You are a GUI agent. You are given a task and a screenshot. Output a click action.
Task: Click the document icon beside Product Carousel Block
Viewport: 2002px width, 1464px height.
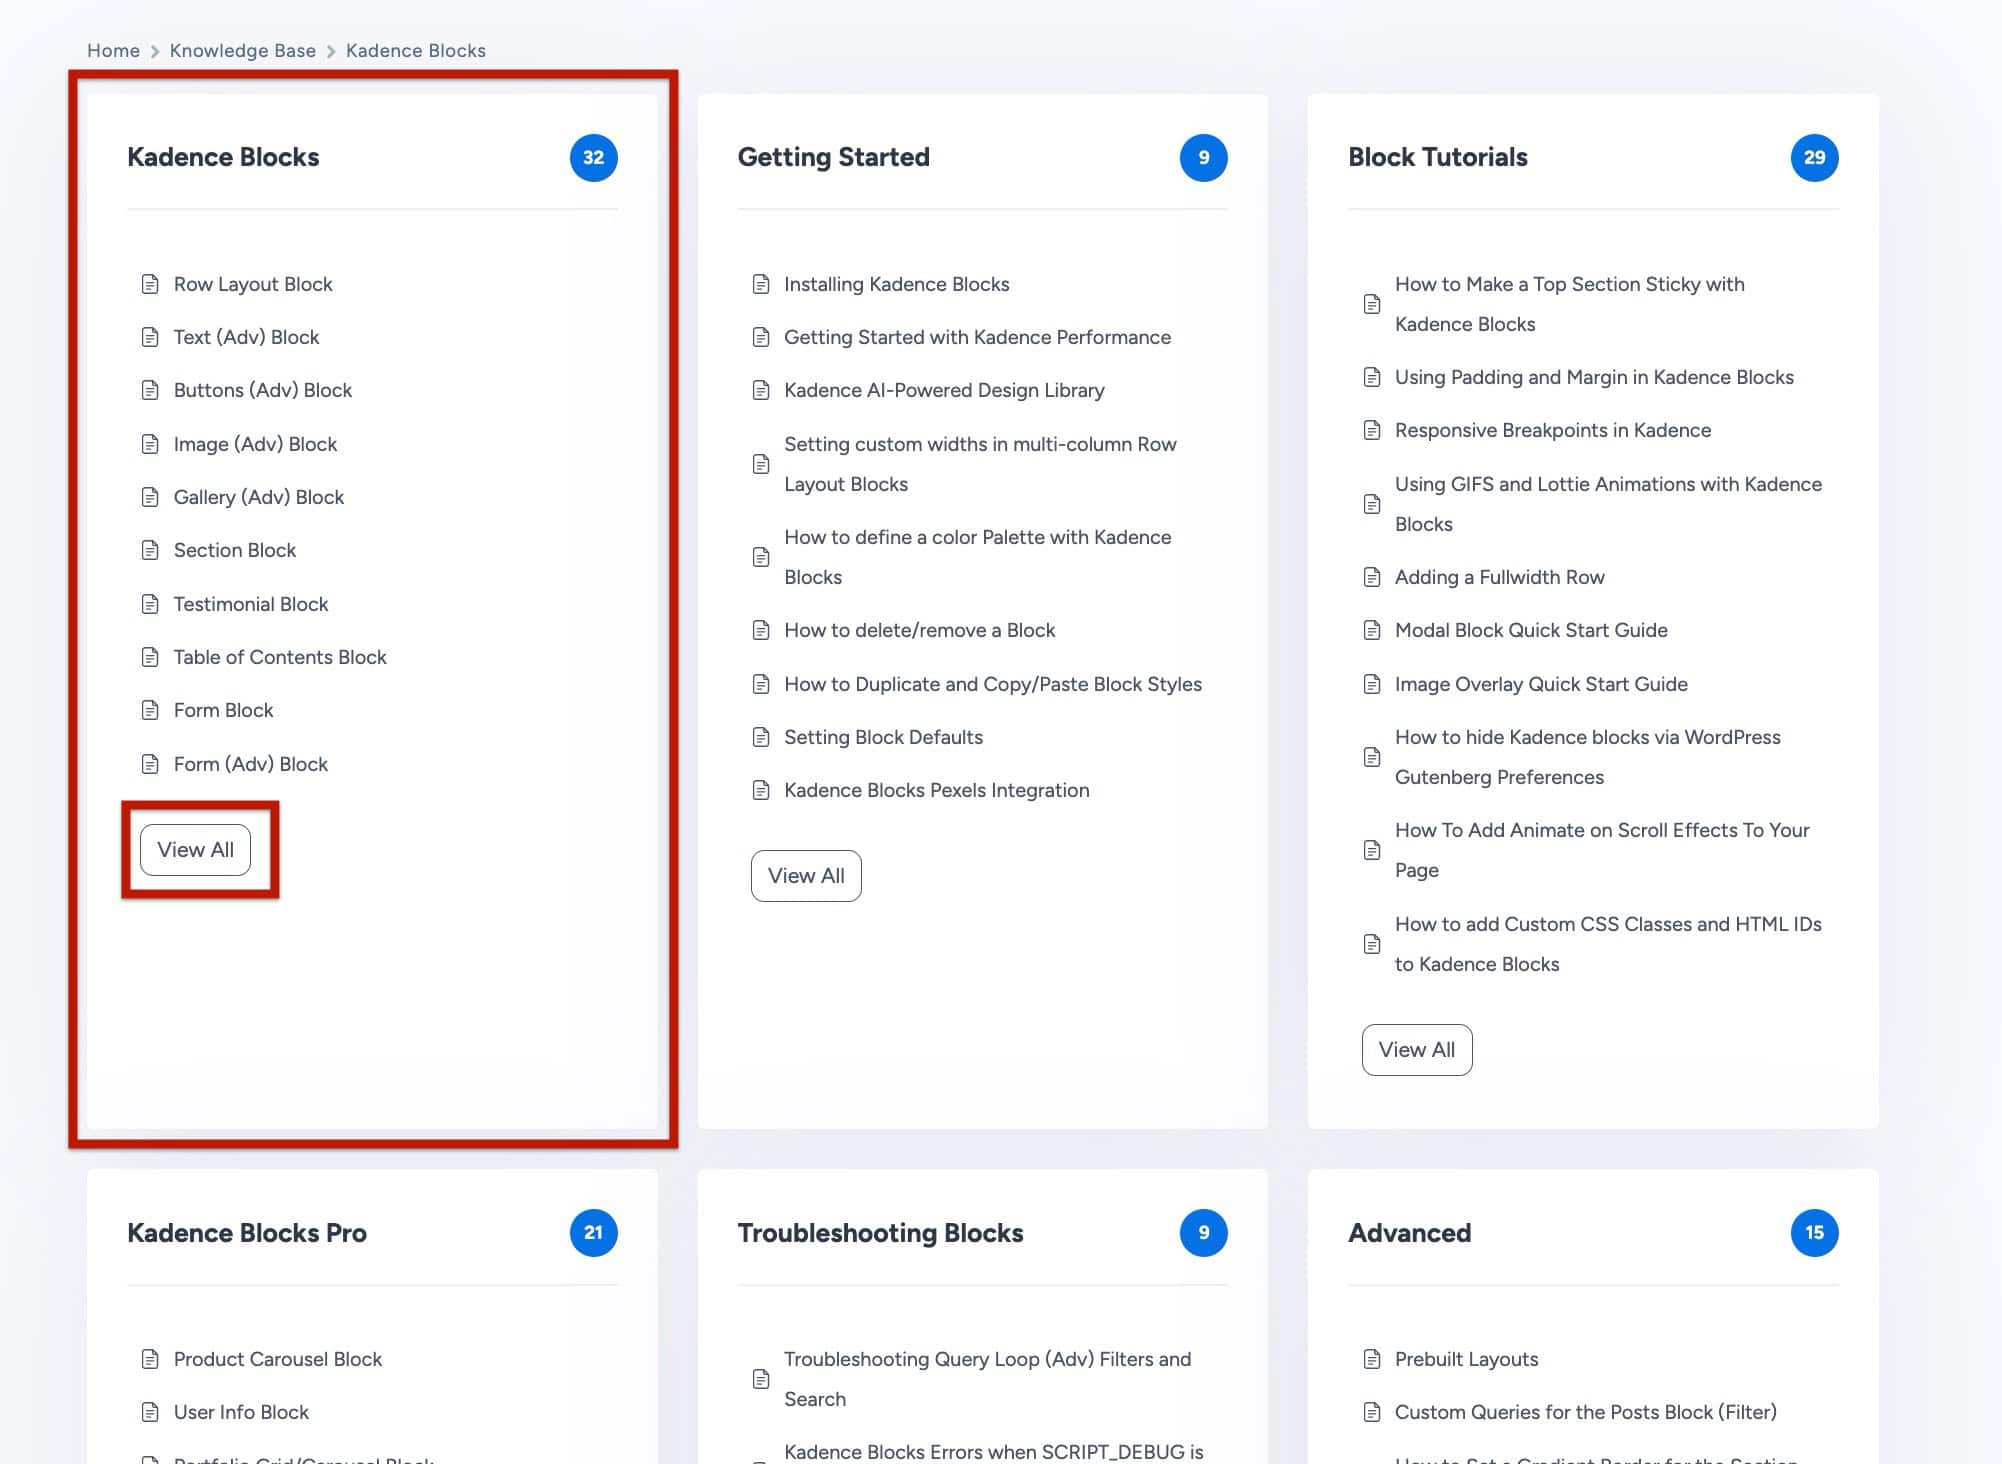(x=150, y=1359)
